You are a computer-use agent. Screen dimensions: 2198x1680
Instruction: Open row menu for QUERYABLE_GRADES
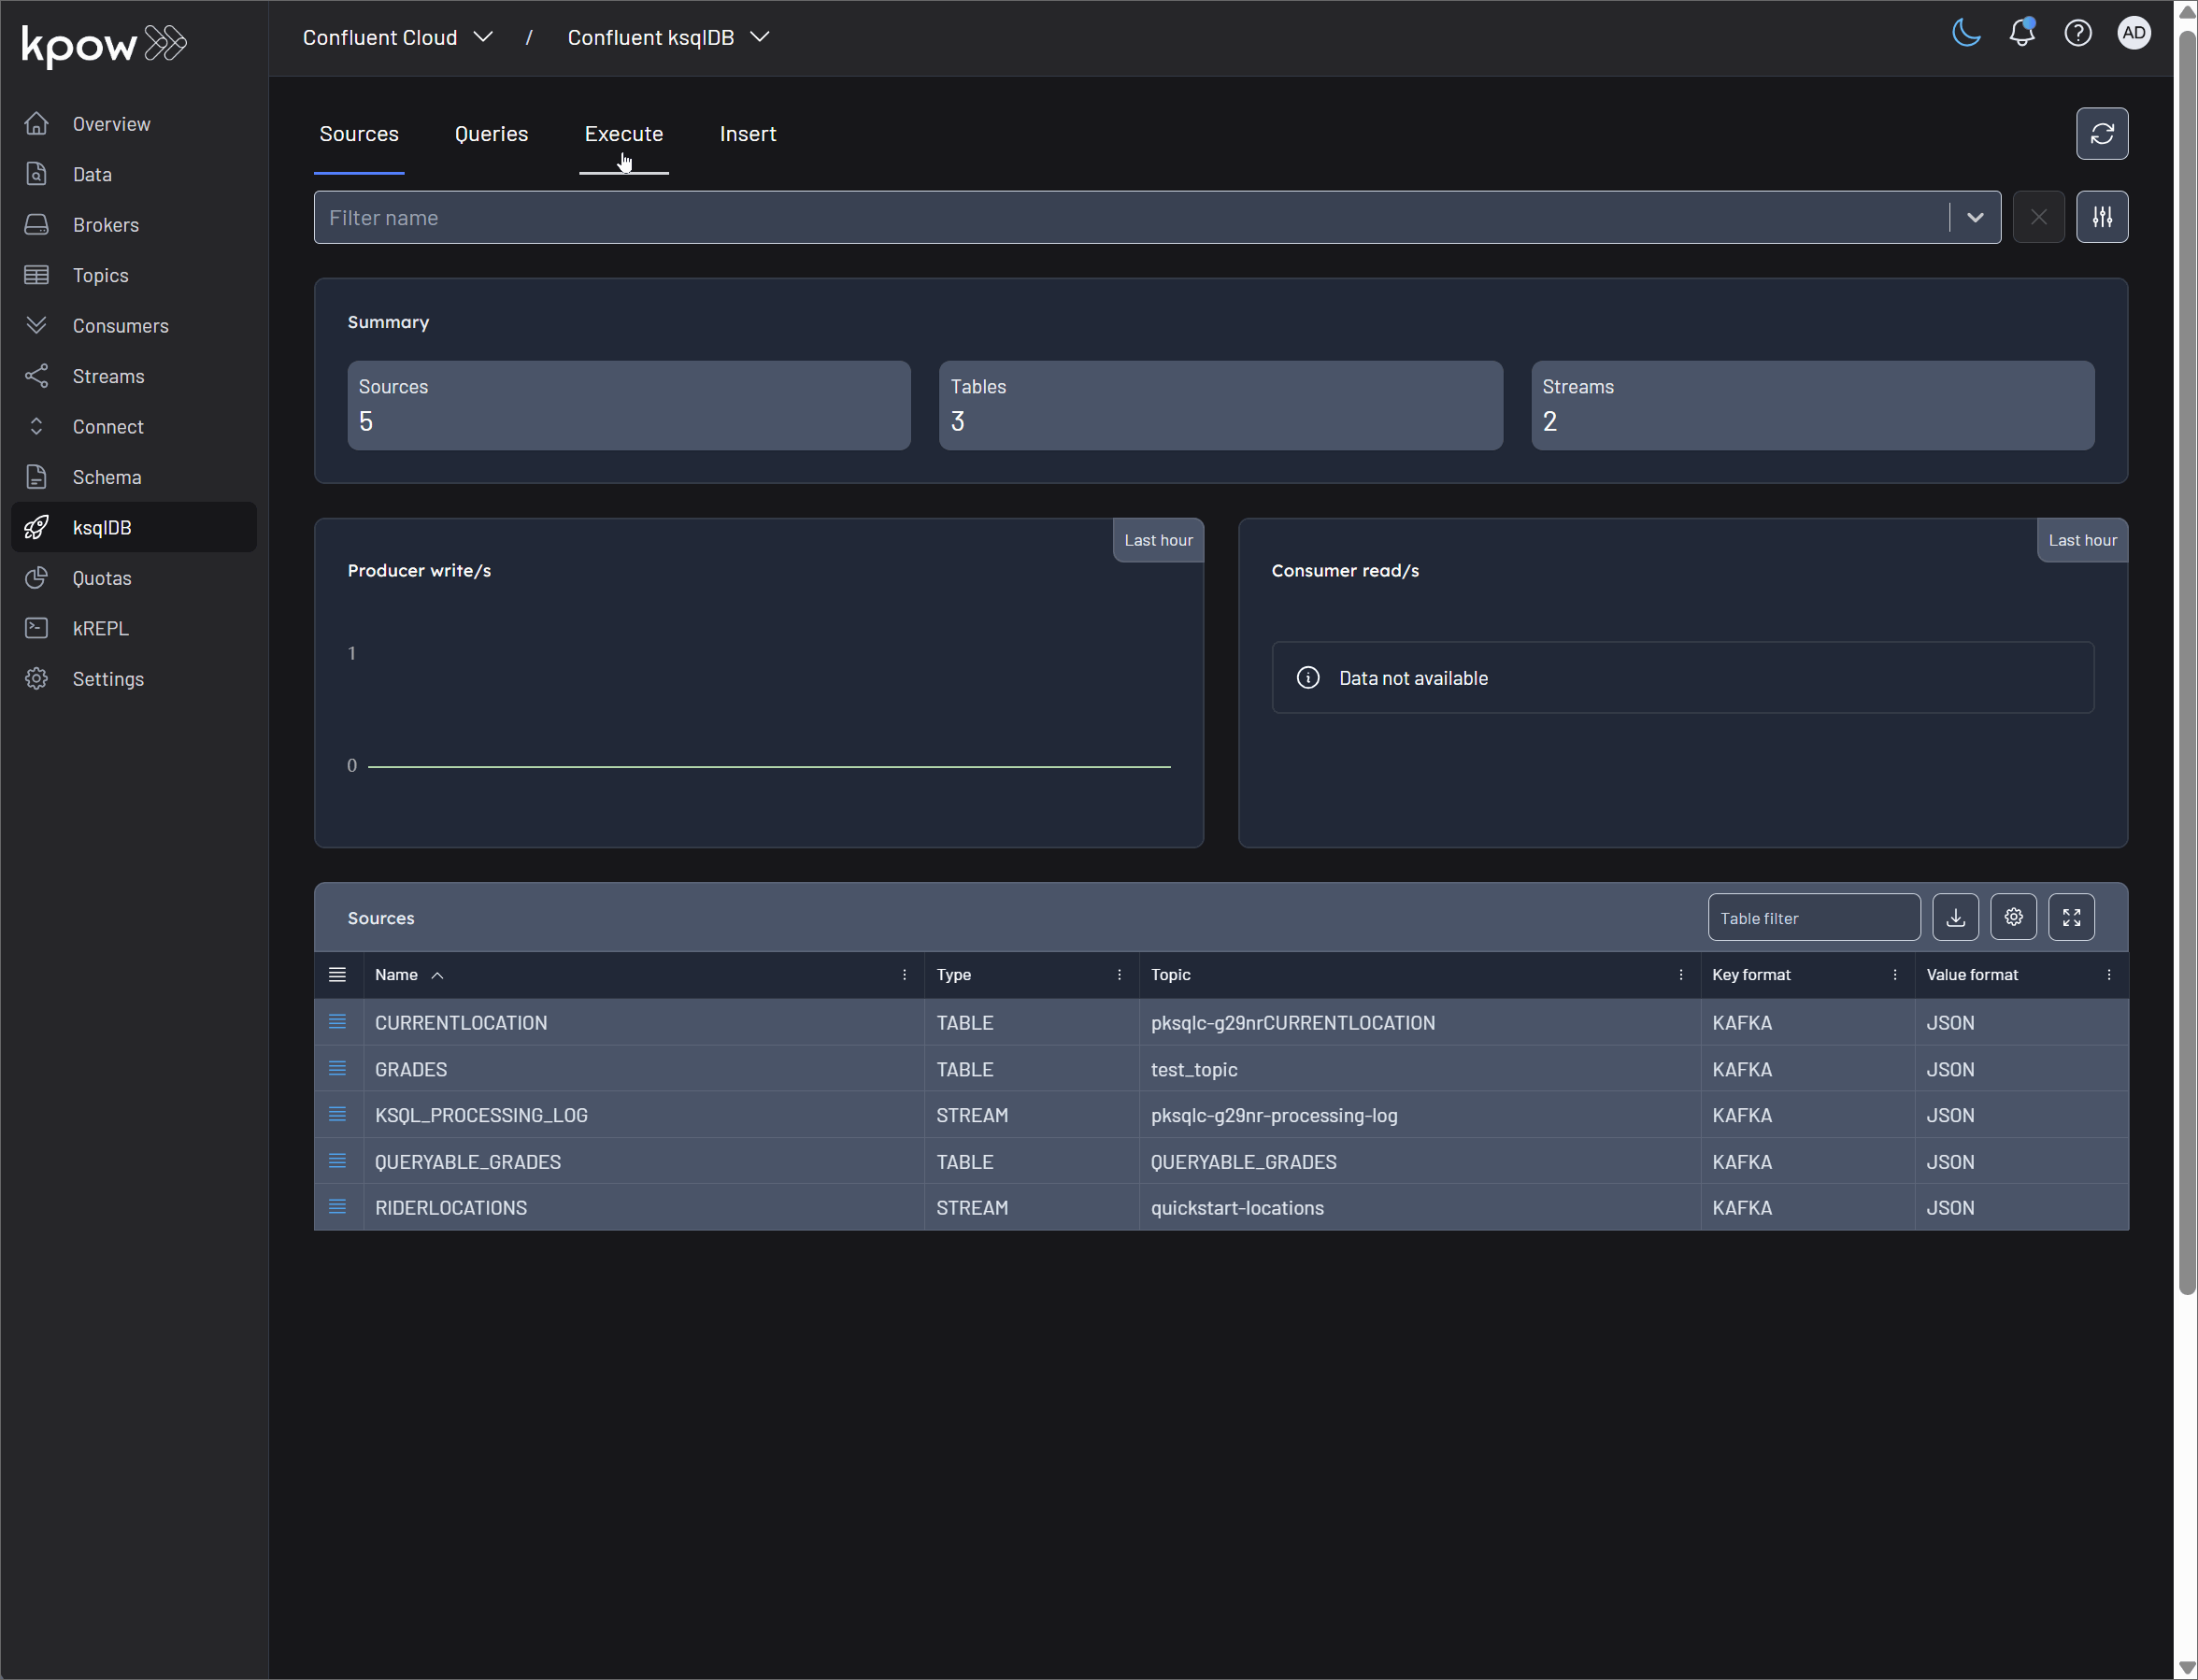pyautogui.click(x=338, y=1161)
